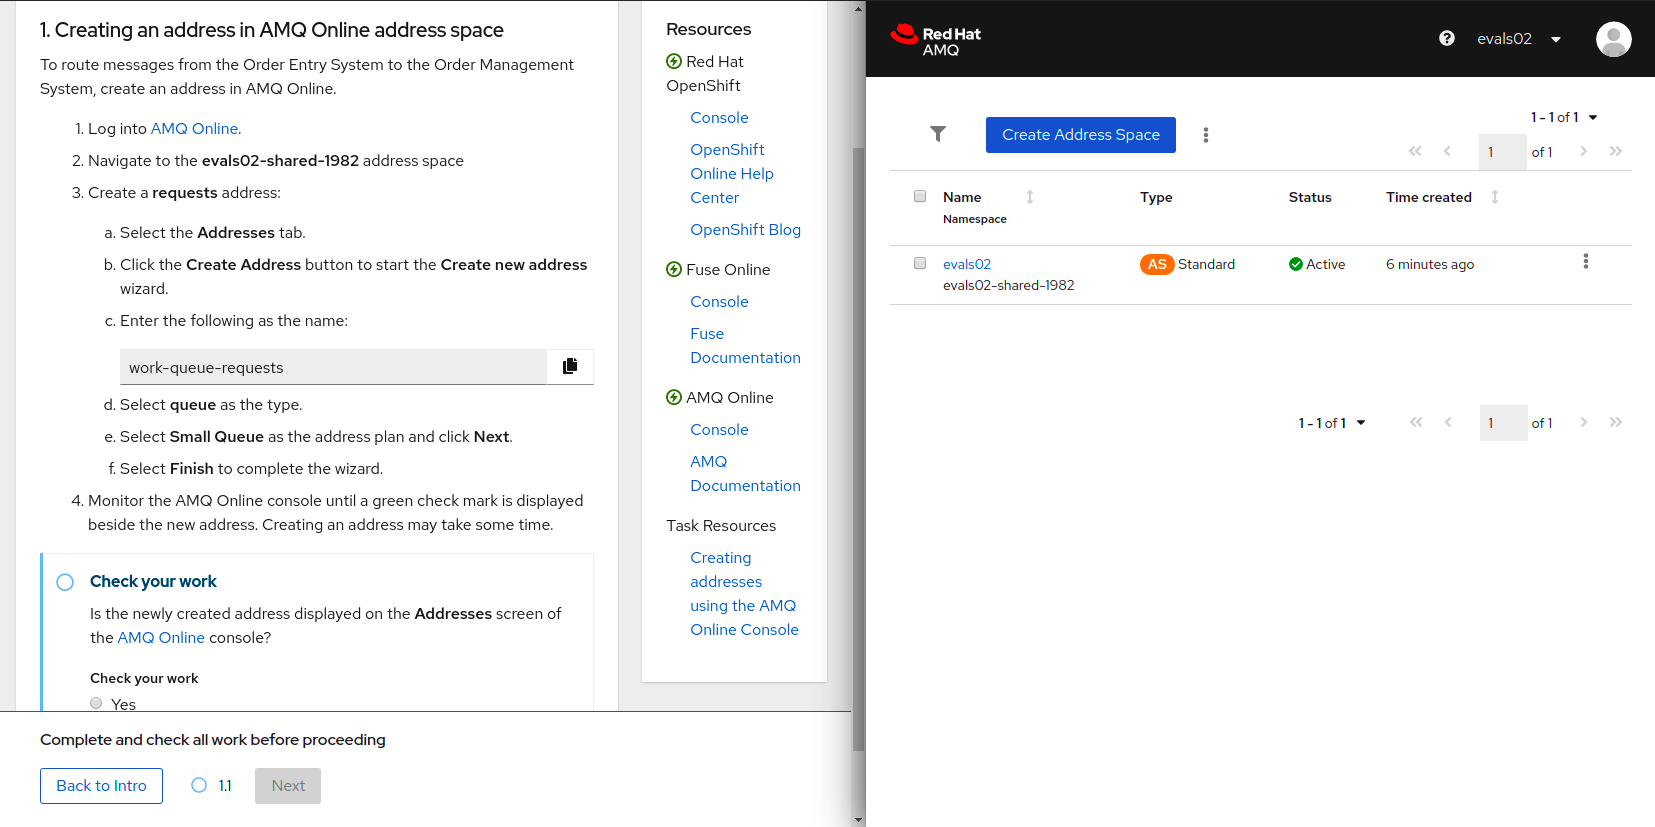Open bottom items-per-page dropdown 1 - 1 of 1
The image size is (1655, 827).
click(1332, 423)
